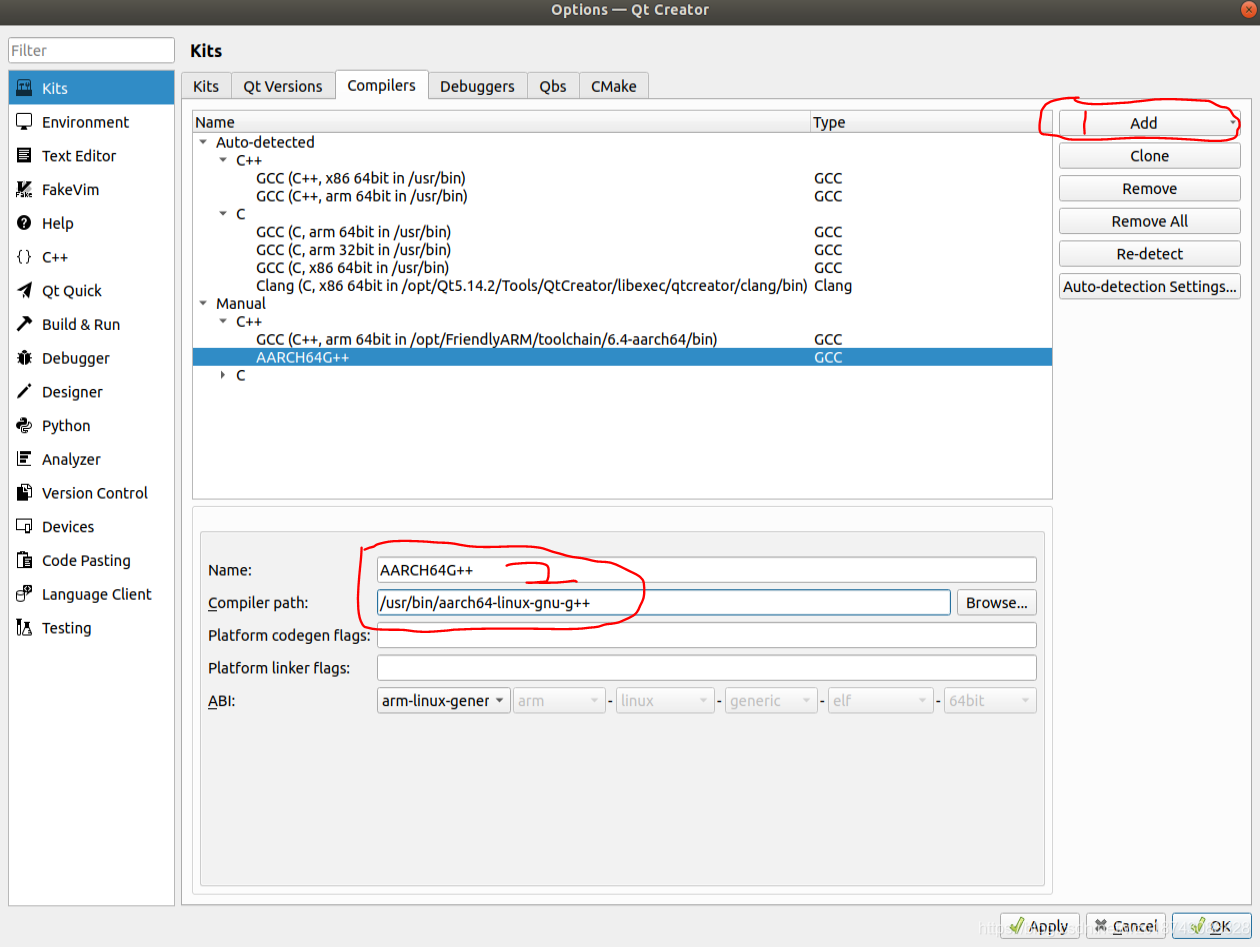This screenshot has height=947, width=1260.
Task: Open the Python logo icon
Action: [24, 426]
